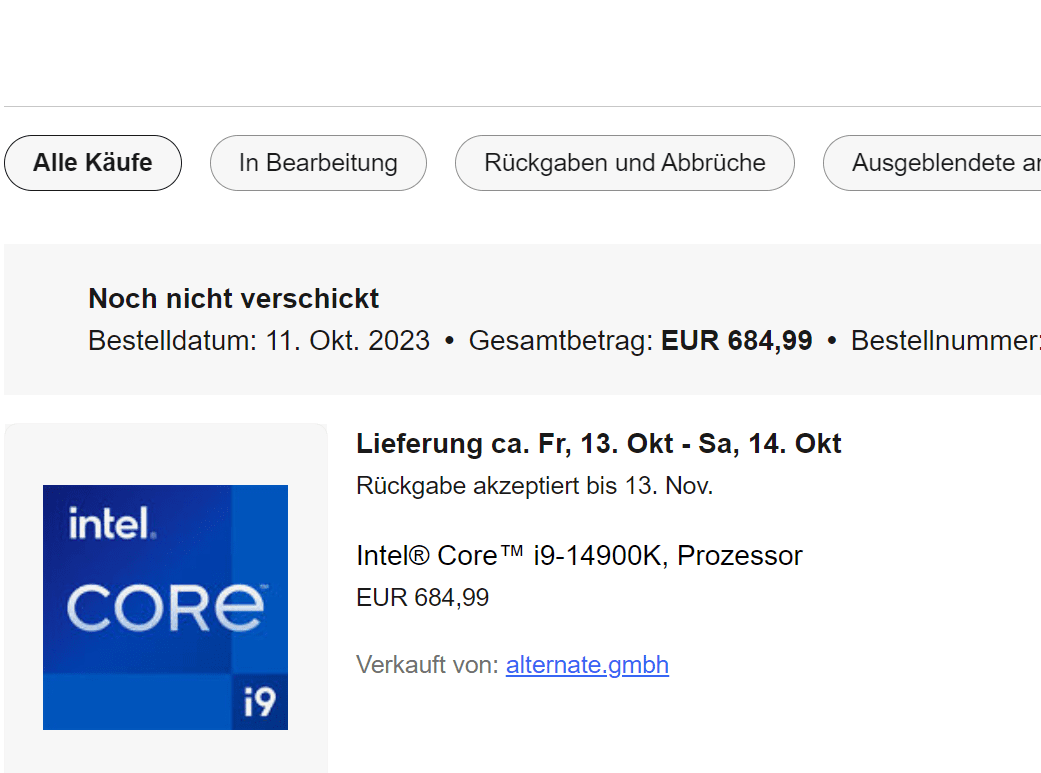Image resolution: width=1041 pixels, height=773 pixels.
Task: Click the Gesamtbetrag label in the order header
Action: (561, 341)
